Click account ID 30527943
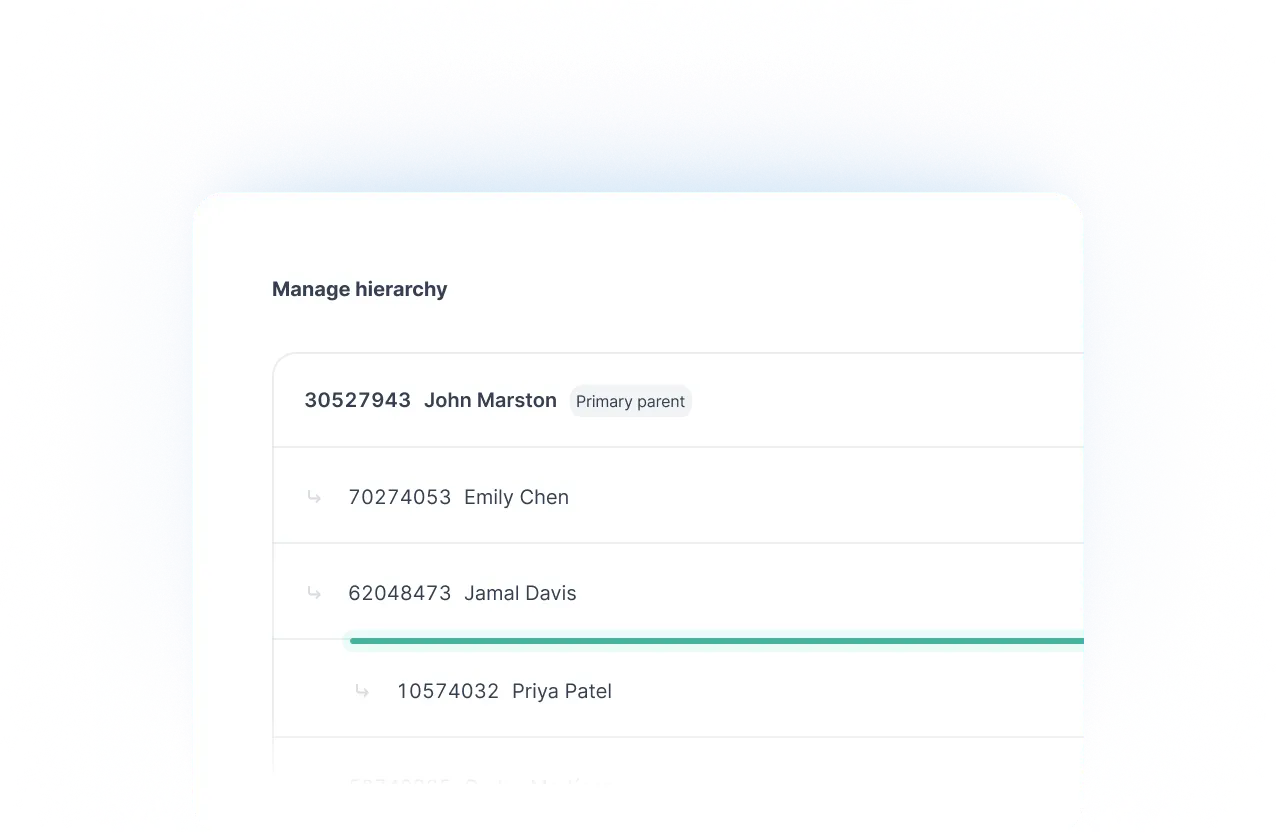1276x835 pixels. 357,400
